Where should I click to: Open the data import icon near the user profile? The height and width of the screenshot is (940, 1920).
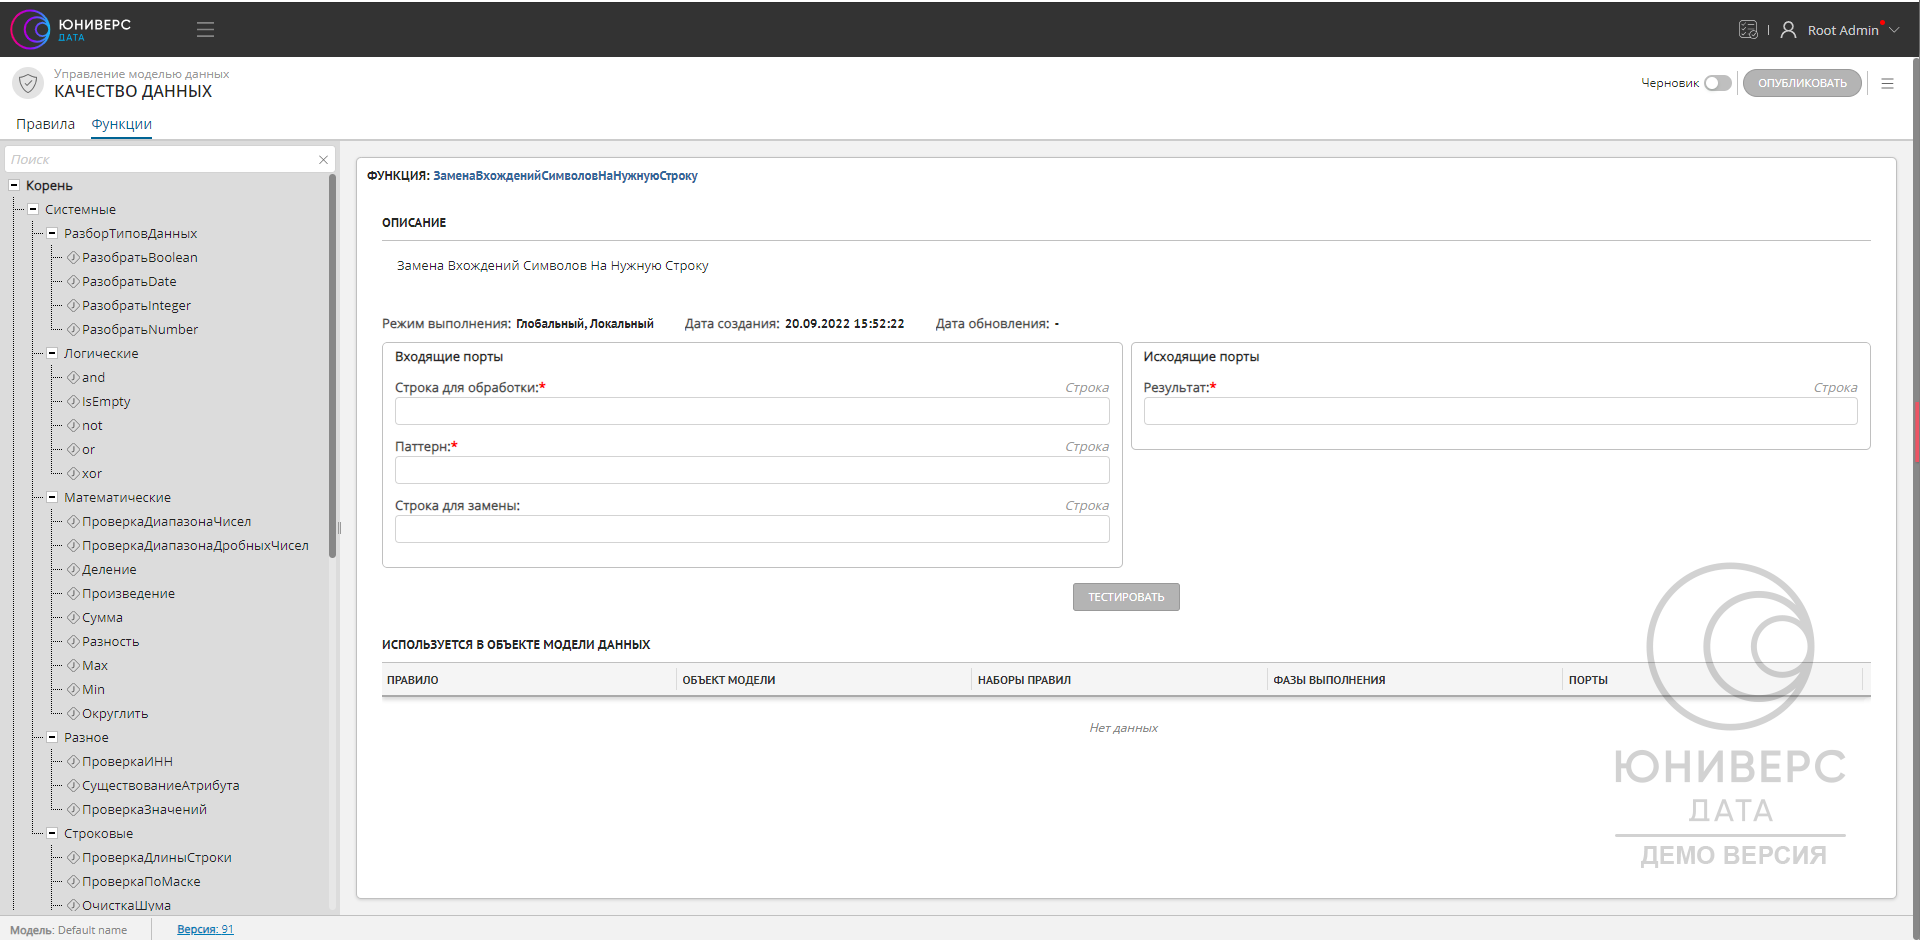point(1747,30)
